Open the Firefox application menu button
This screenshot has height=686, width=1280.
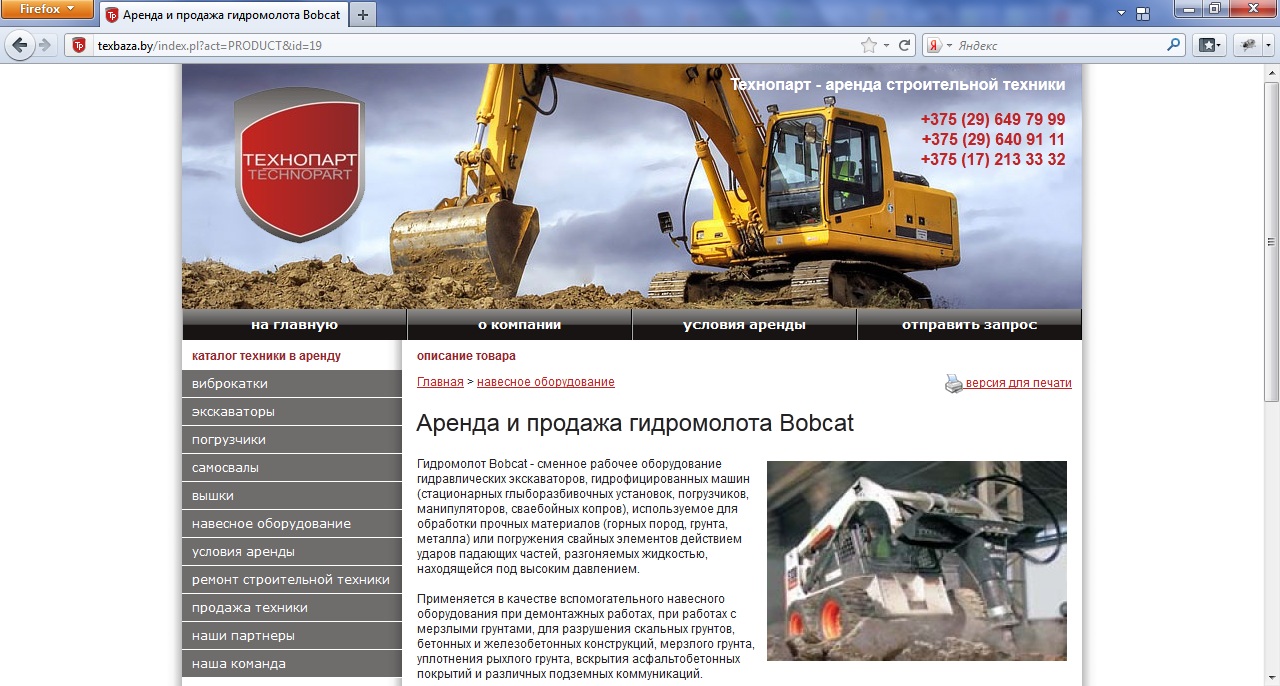pos(48,10)
